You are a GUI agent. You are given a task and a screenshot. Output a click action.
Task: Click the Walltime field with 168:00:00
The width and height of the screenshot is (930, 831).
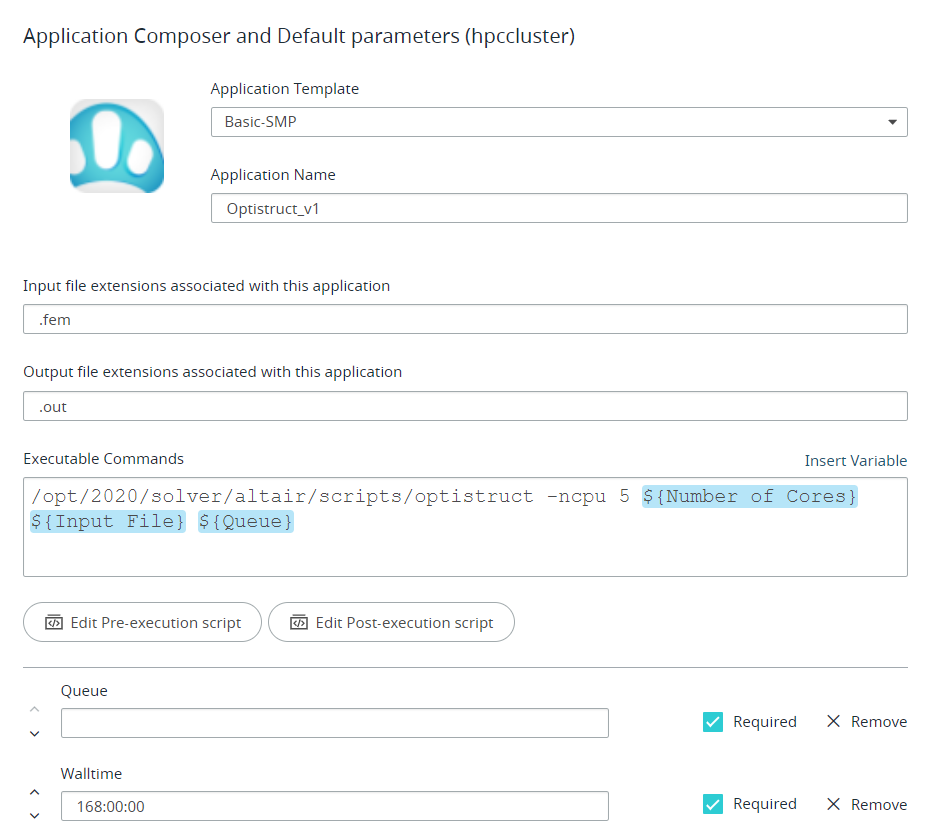click(335, 806)
